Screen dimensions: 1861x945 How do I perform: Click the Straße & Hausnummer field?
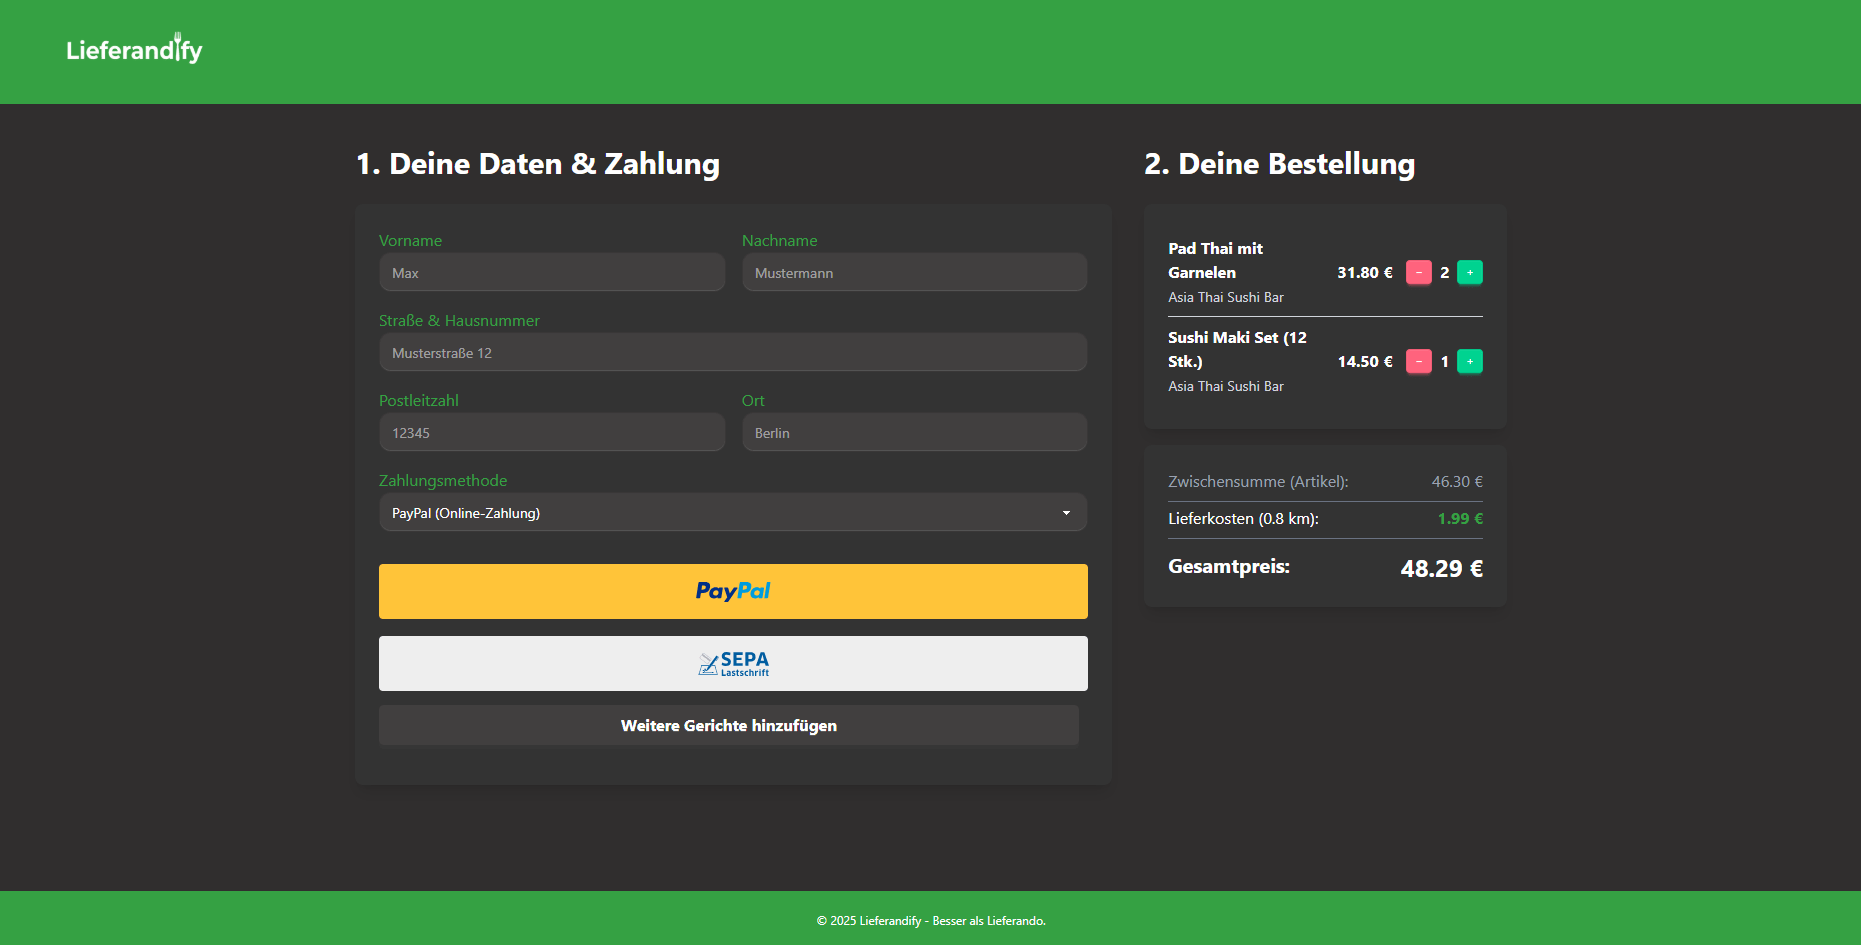(x=732, y=353)
